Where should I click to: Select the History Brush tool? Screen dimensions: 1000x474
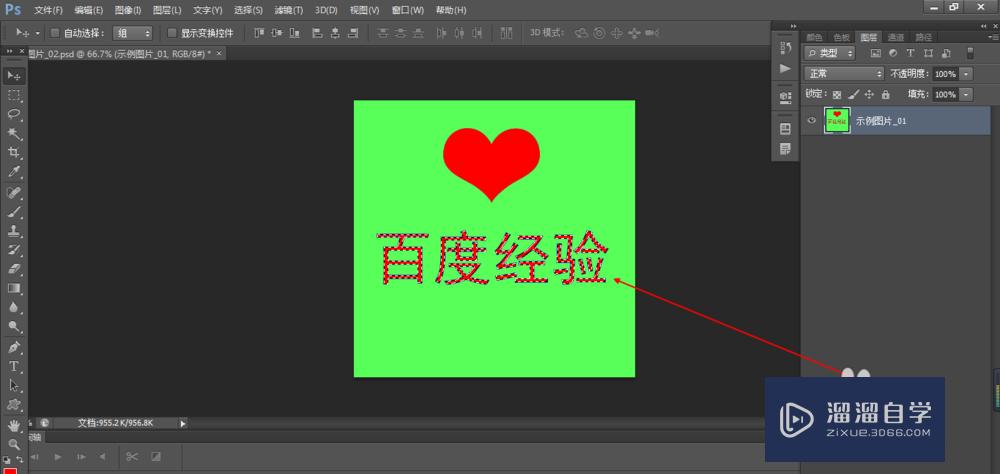pos(13,250)
